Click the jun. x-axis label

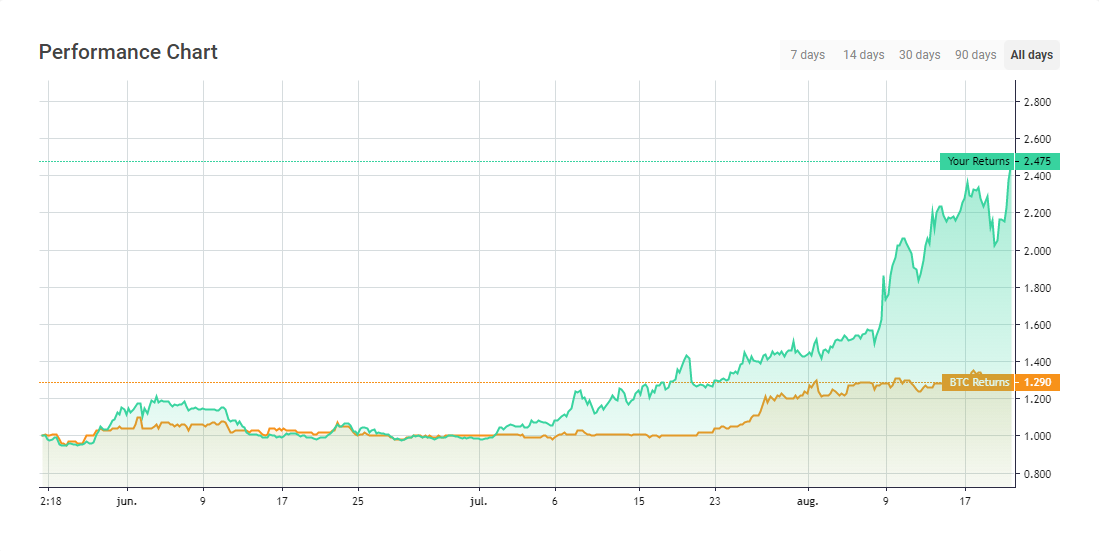click(127, 501)
